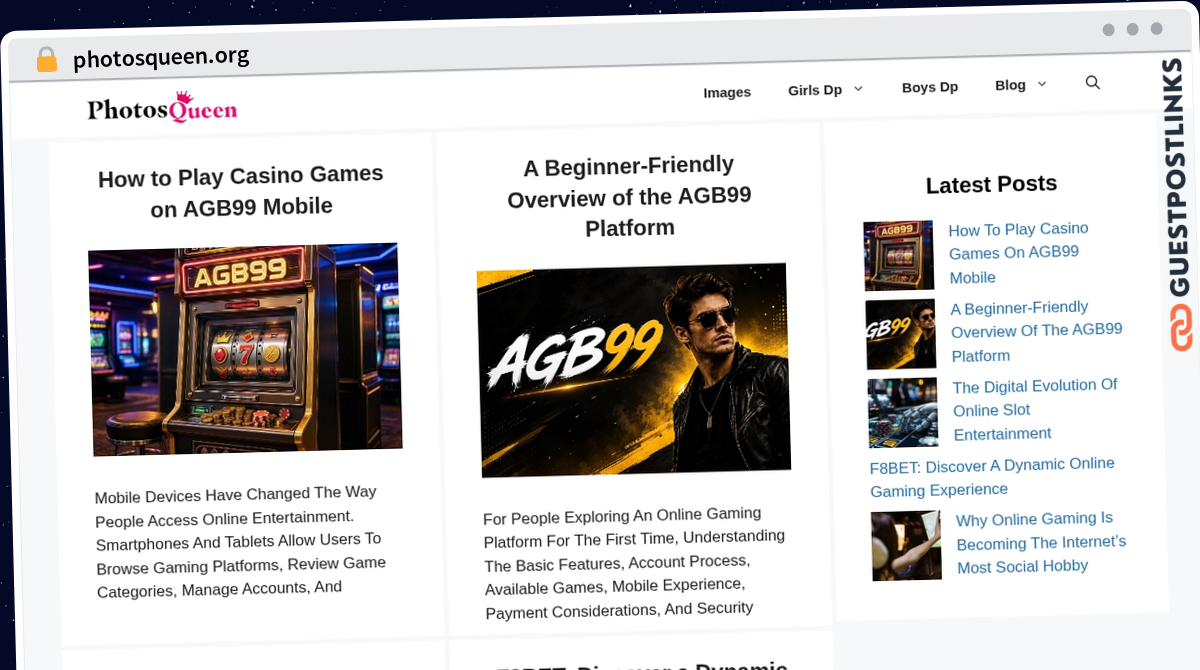Click the photosqueen.org address bar text
The image size is (1200, 670).
coord(161,58)
